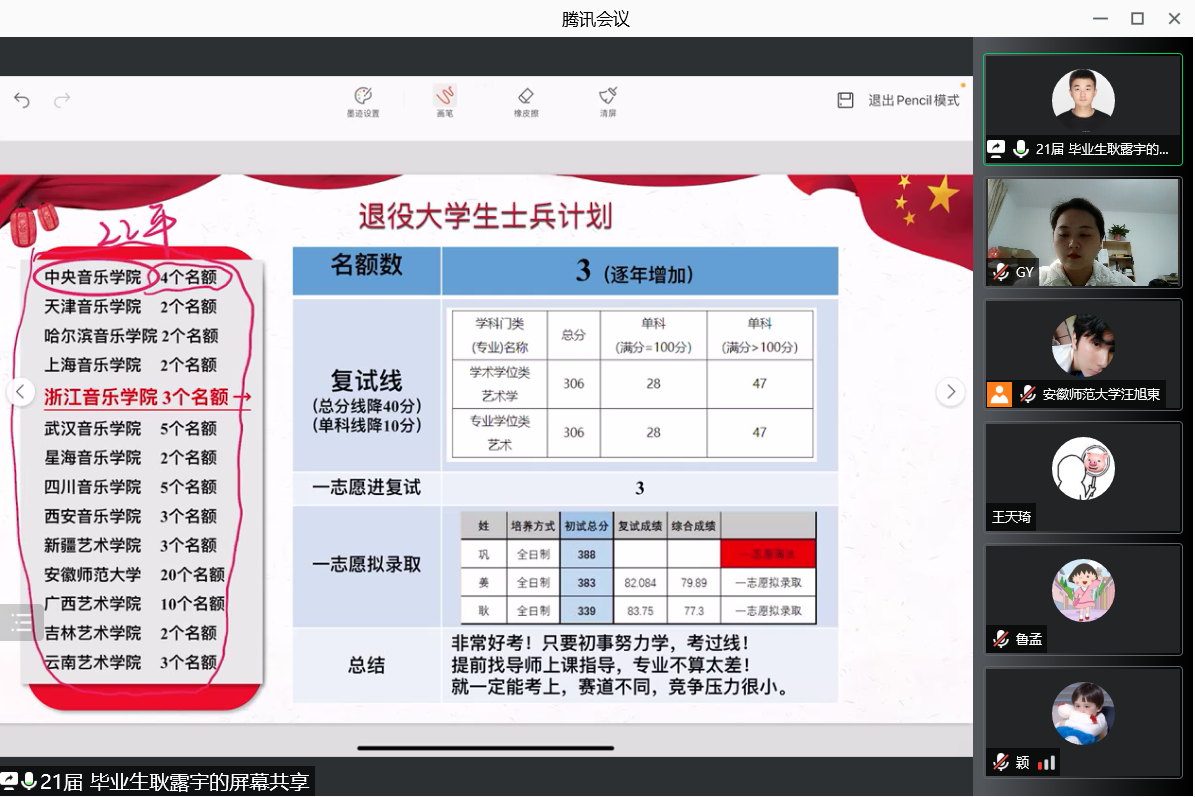Click orange host icon on 安徽师范大学汪旭東 tile
The height and width of the screenshot is (797, 1195).
coord(1000,394)
